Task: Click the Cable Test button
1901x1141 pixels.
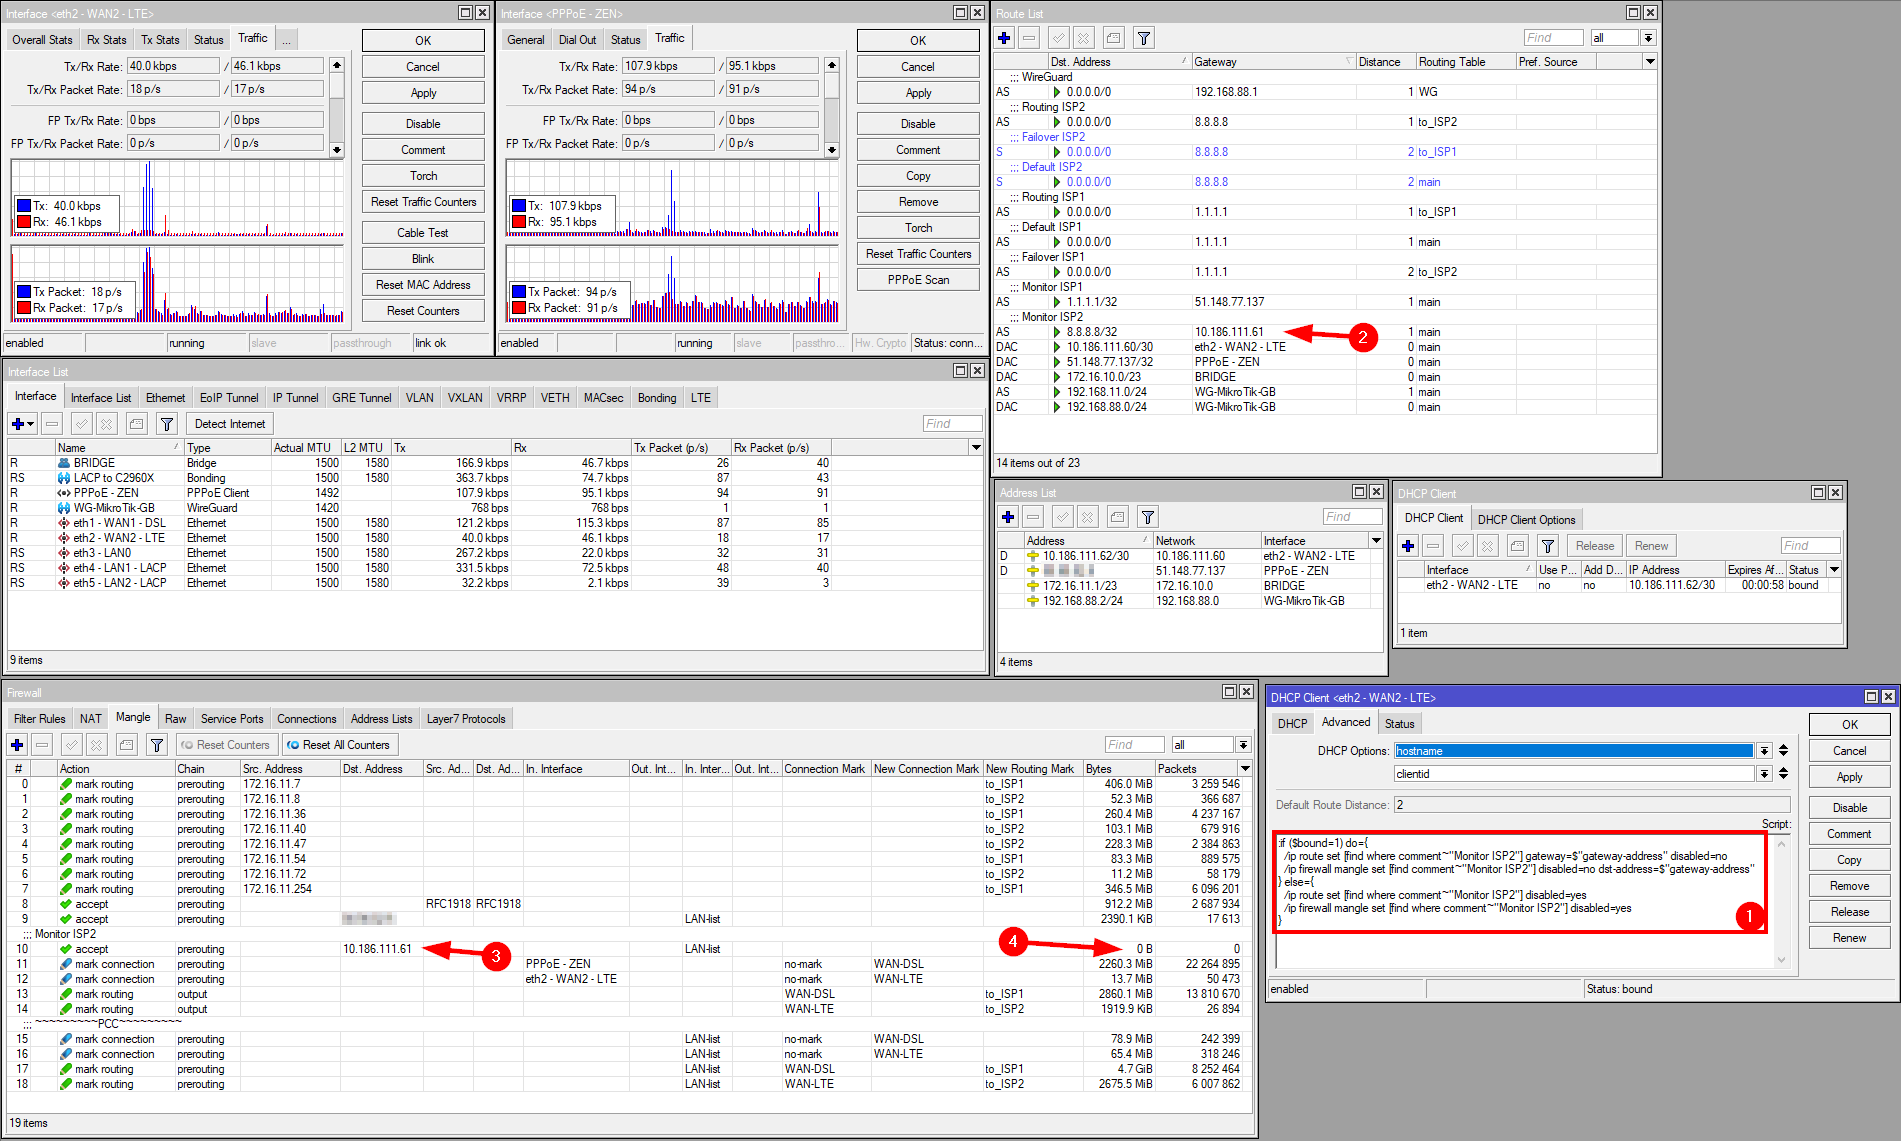Action: tap(423, 233)
